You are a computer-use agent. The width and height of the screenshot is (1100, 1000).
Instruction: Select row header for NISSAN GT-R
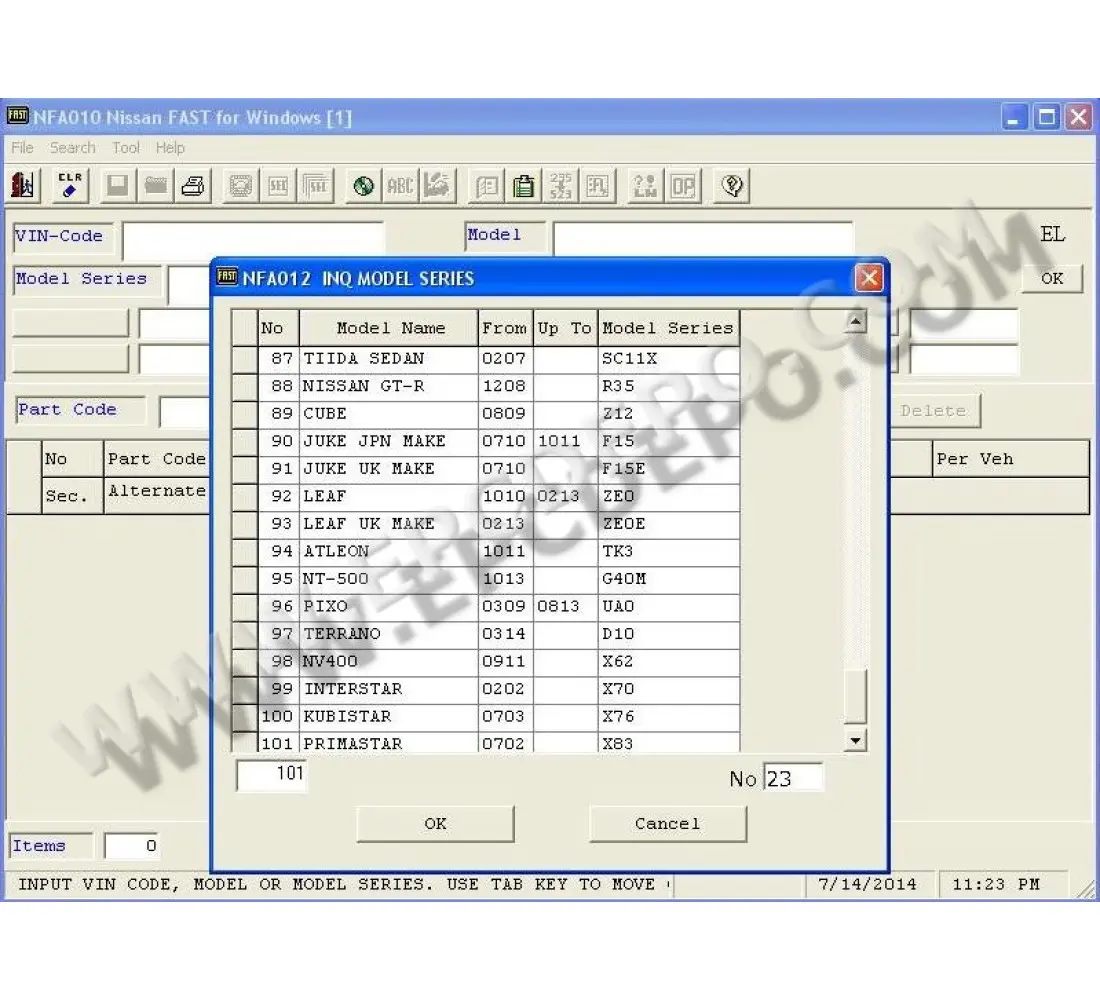tap(244, 387)
